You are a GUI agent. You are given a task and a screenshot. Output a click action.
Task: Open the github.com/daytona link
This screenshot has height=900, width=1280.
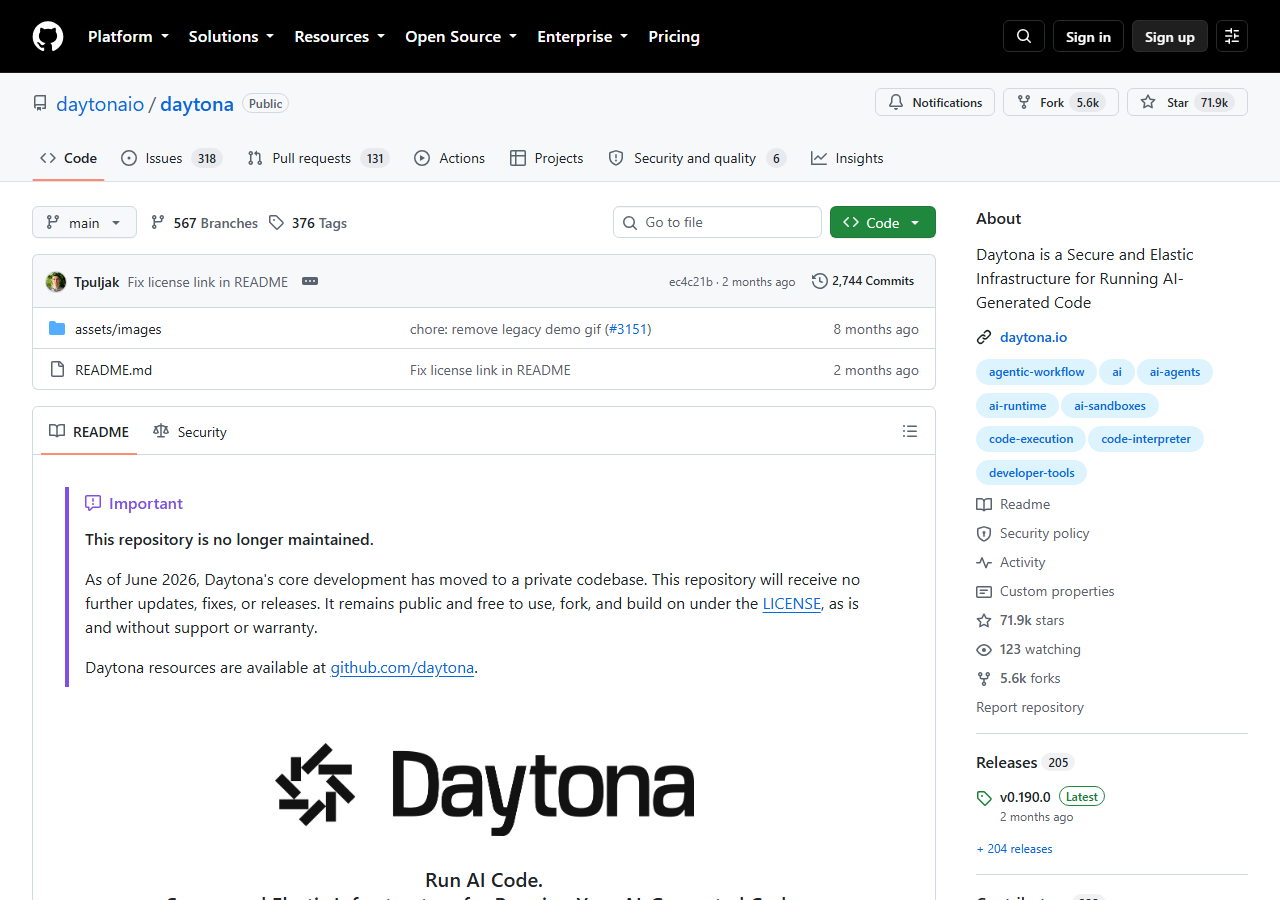[x=402, y=668]
